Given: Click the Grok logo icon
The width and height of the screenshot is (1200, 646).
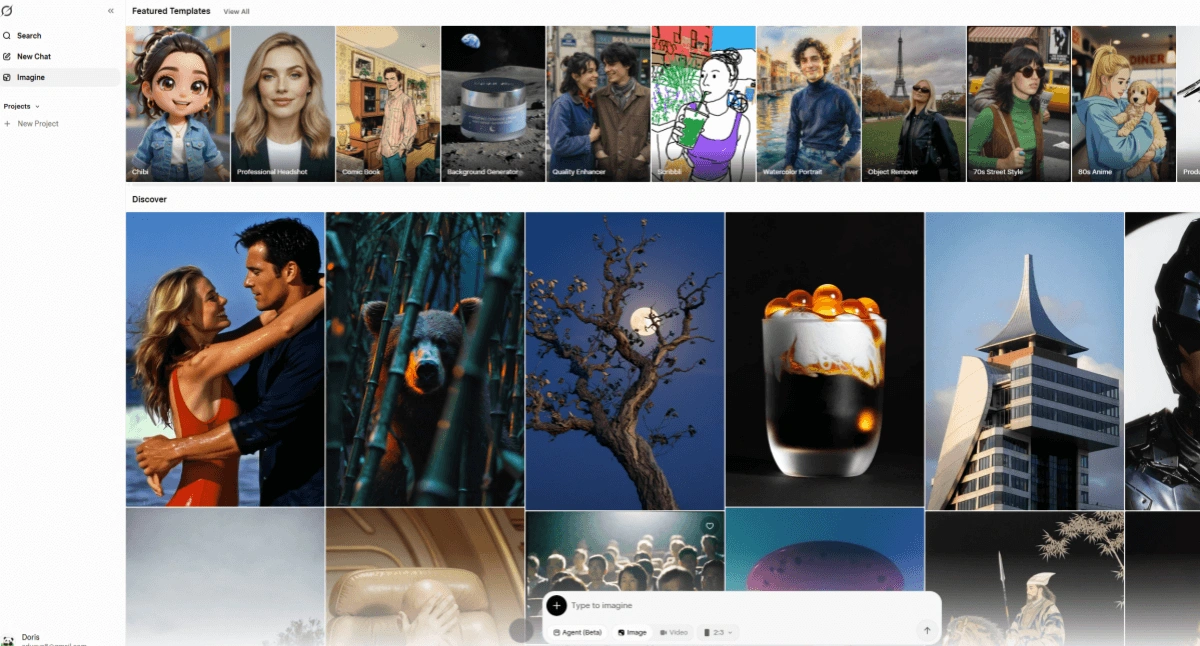Looking at the screenshot, I should pyautogui.click(x=7, y=10).
